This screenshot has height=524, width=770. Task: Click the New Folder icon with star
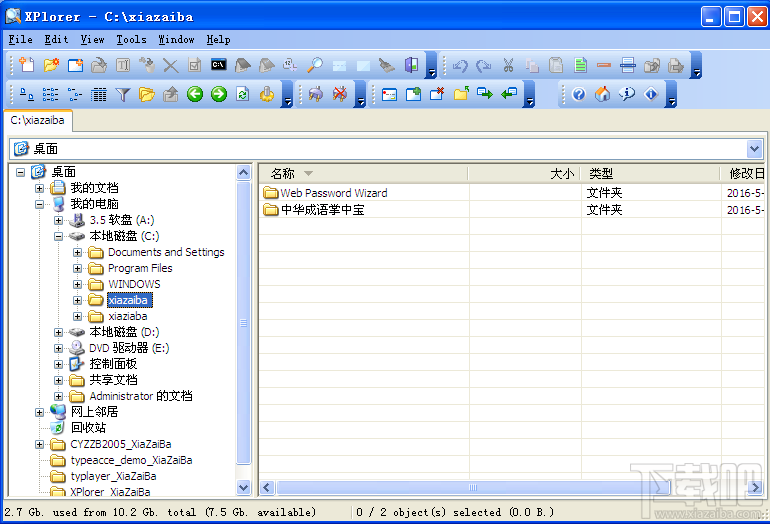click(x=51, y=65)
